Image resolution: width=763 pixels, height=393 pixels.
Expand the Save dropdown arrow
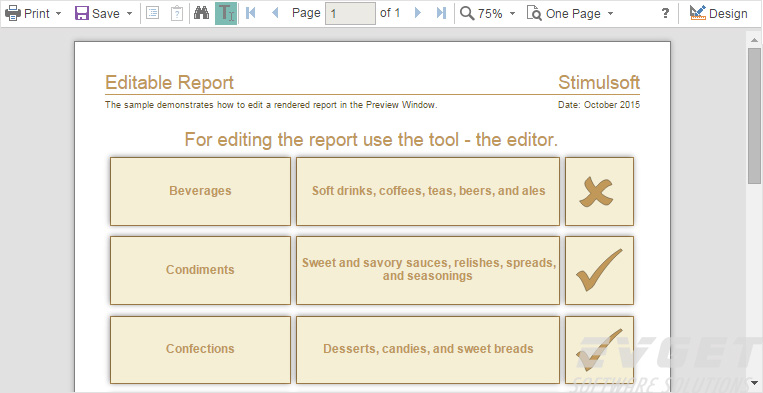point(129,14)
